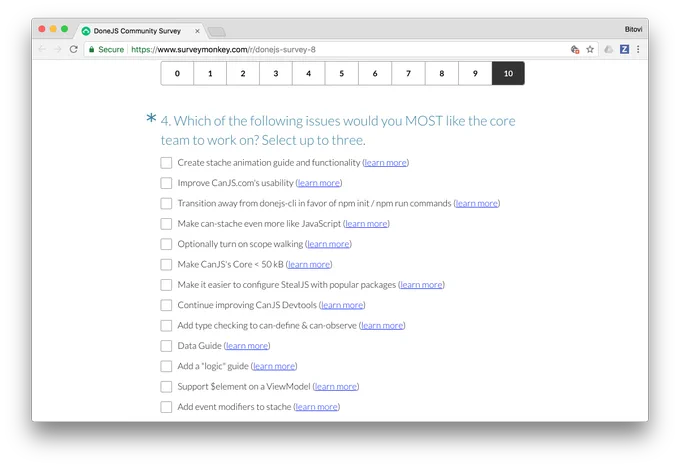Check Continue improving CanJS Devtools
The image size is (680, 467).
(166, 305)
